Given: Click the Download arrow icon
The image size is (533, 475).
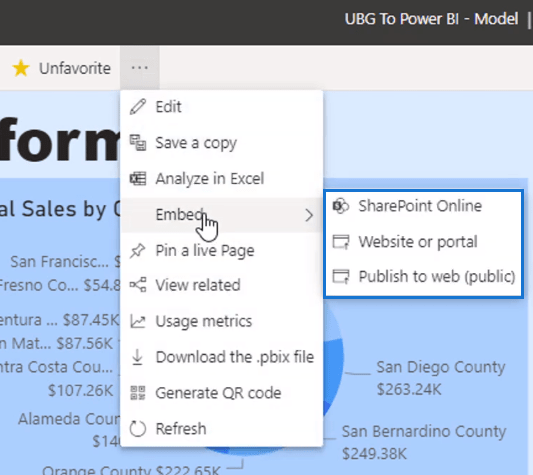Looking at the screenshot, I should click(137, 357).
